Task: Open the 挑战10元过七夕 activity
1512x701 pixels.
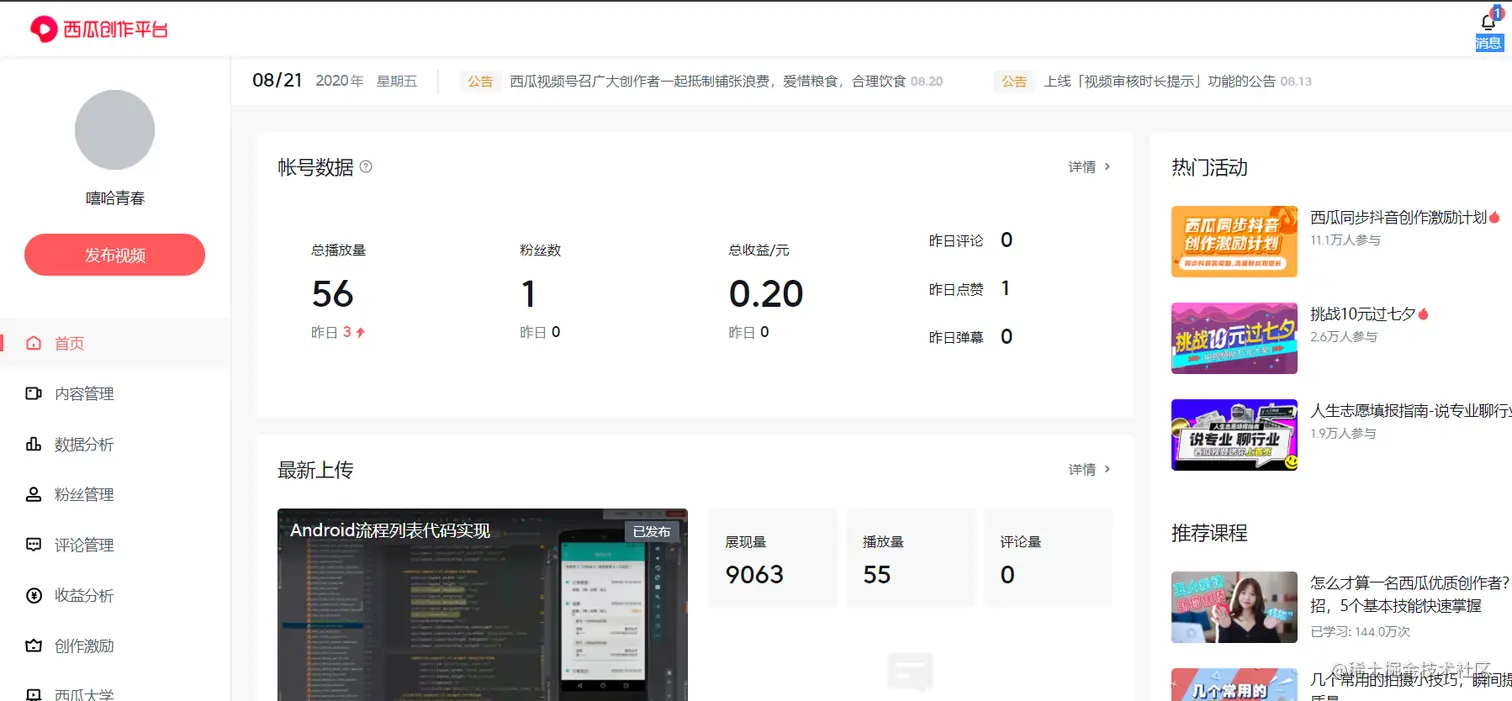Action: (x=1363, y=313)
